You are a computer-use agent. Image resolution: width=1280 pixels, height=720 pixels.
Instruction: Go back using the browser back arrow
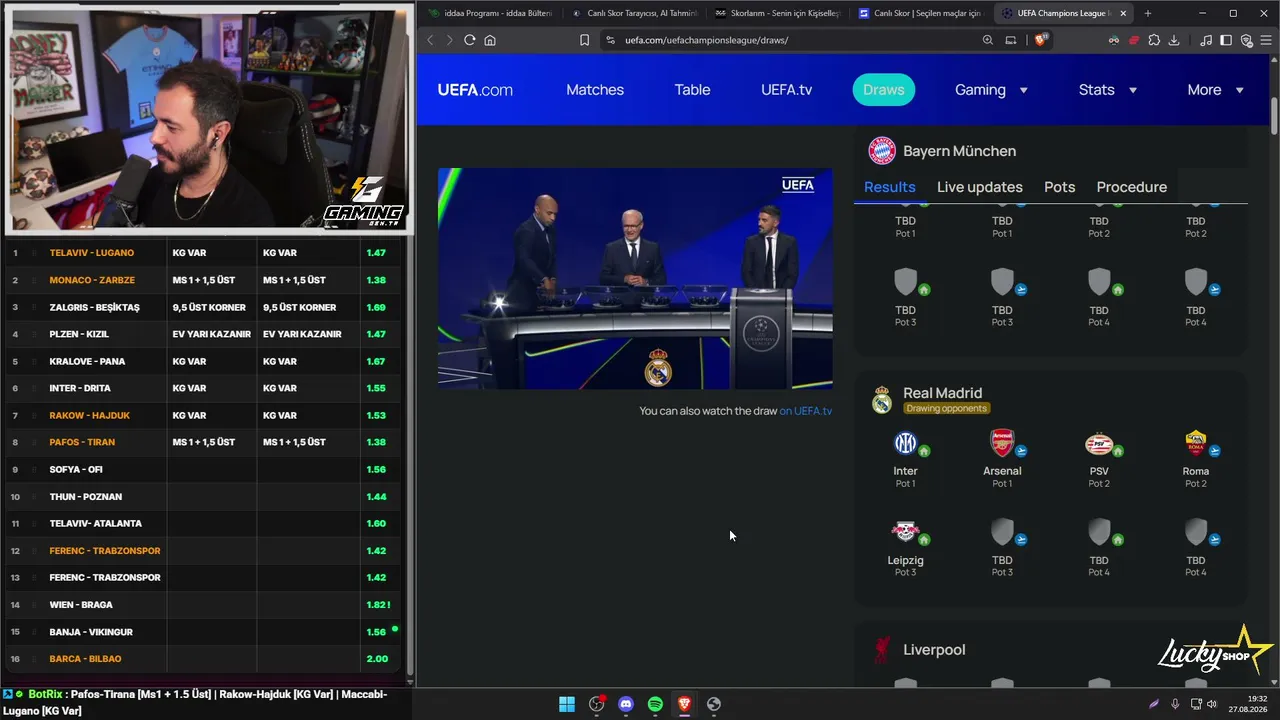coord(430,40)
